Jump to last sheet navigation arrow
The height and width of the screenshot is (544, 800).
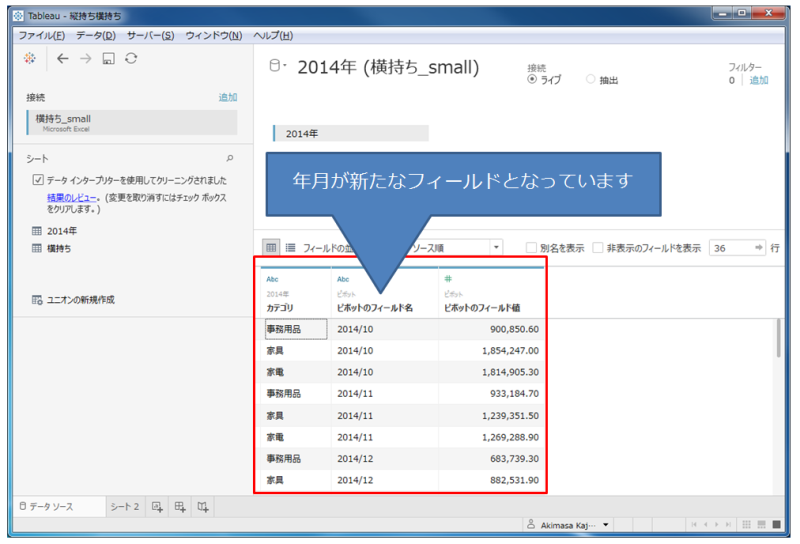tap(729, 525)
